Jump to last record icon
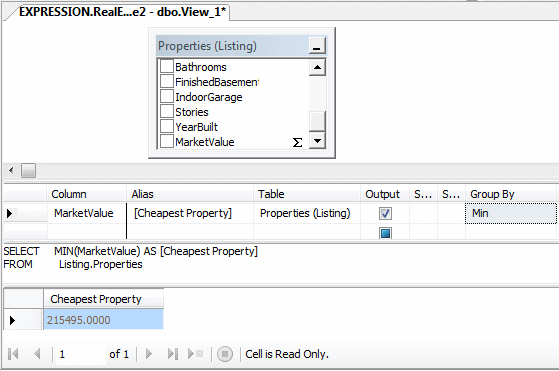Screen dimensions: 559x371 point(173,354)
